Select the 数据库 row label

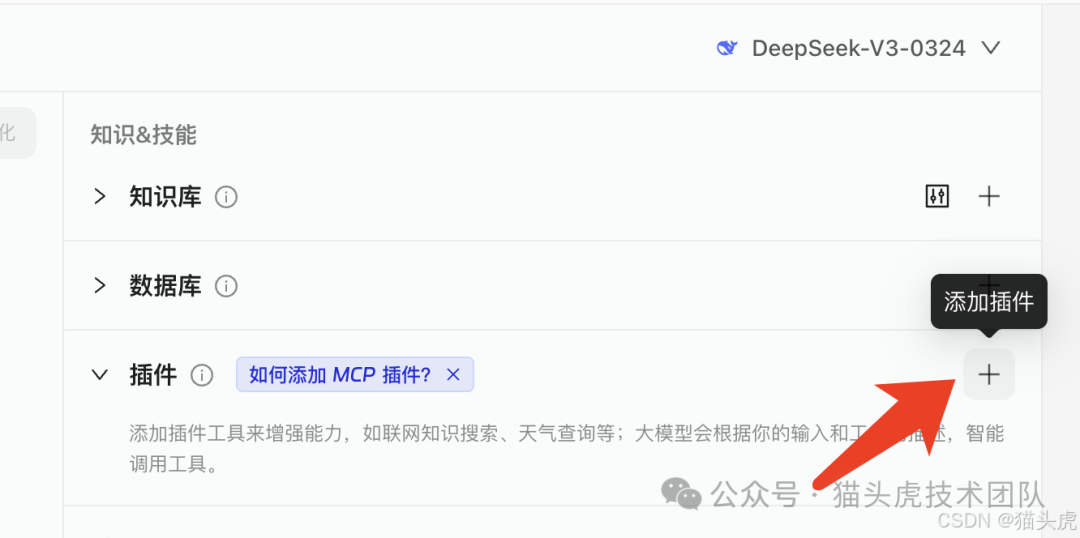click(165, 285)
